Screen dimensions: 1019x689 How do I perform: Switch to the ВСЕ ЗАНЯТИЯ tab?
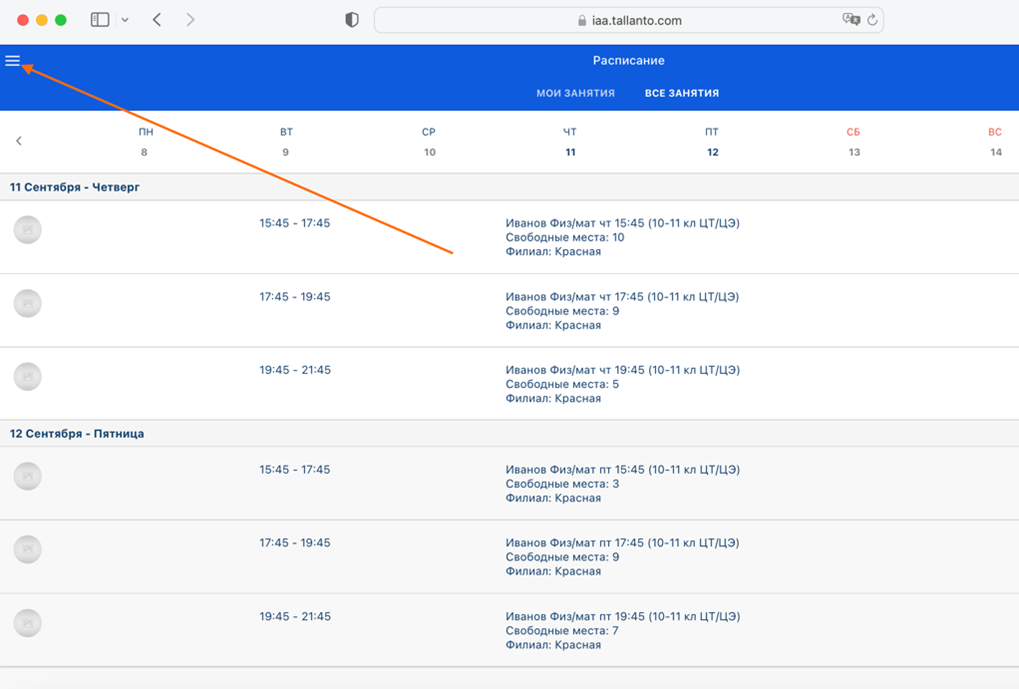pos(681,93)
